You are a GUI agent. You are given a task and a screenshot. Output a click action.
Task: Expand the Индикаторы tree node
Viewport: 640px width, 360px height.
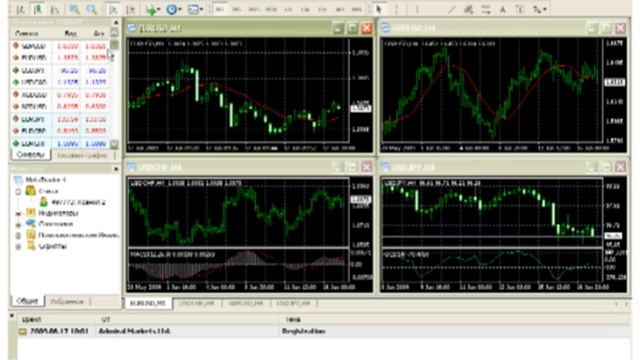tap(18, 213)
